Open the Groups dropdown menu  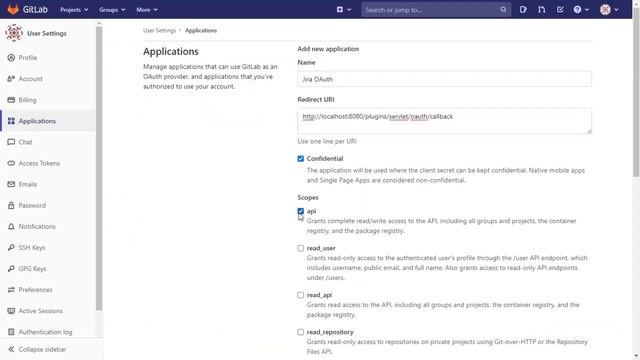point(112,10)
